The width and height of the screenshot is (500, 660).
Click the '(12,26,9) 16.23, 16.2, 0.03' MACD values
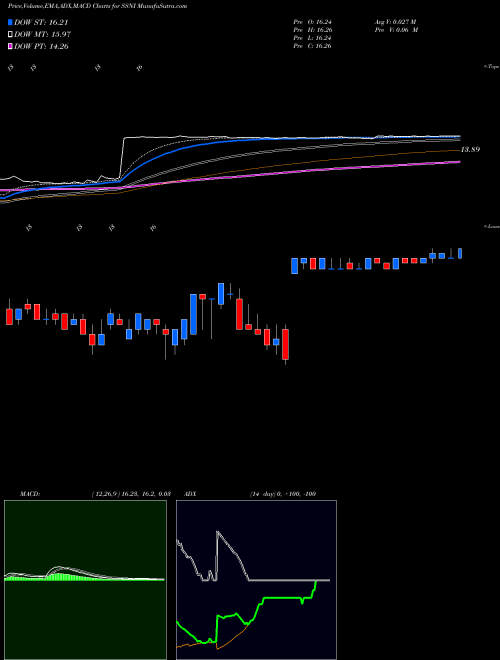pos(131,494)
